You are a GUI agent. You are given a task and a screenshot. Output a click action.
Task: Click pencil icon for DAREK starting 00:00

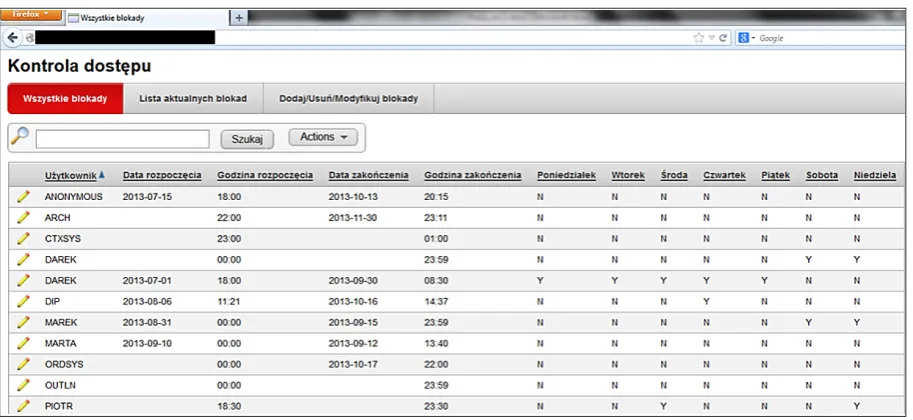(23, 260)
